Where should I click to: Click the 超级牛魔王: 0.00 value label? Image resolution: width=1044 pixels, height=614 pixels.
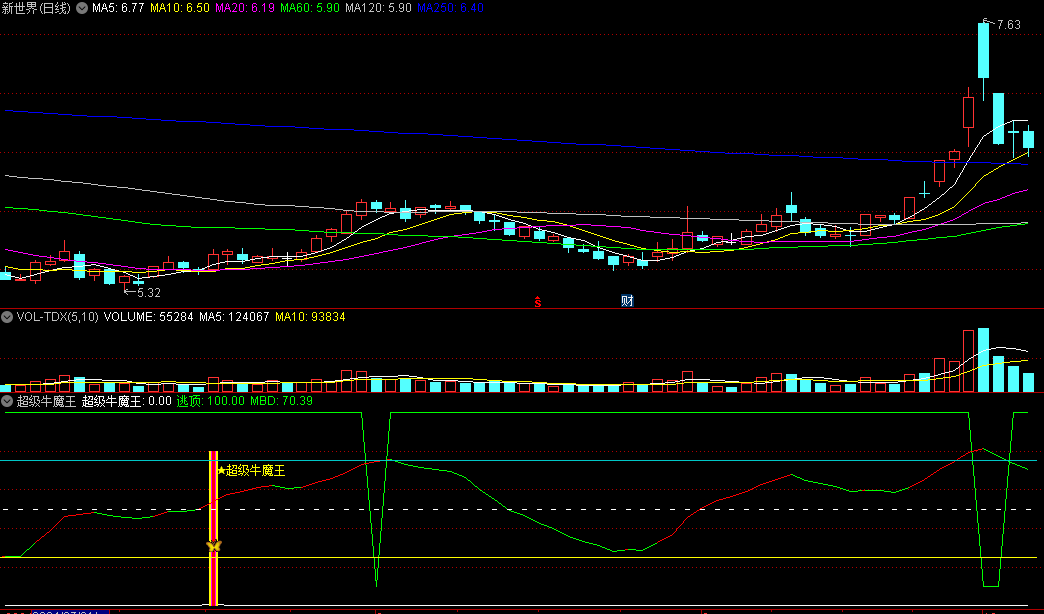pos(127,401)
